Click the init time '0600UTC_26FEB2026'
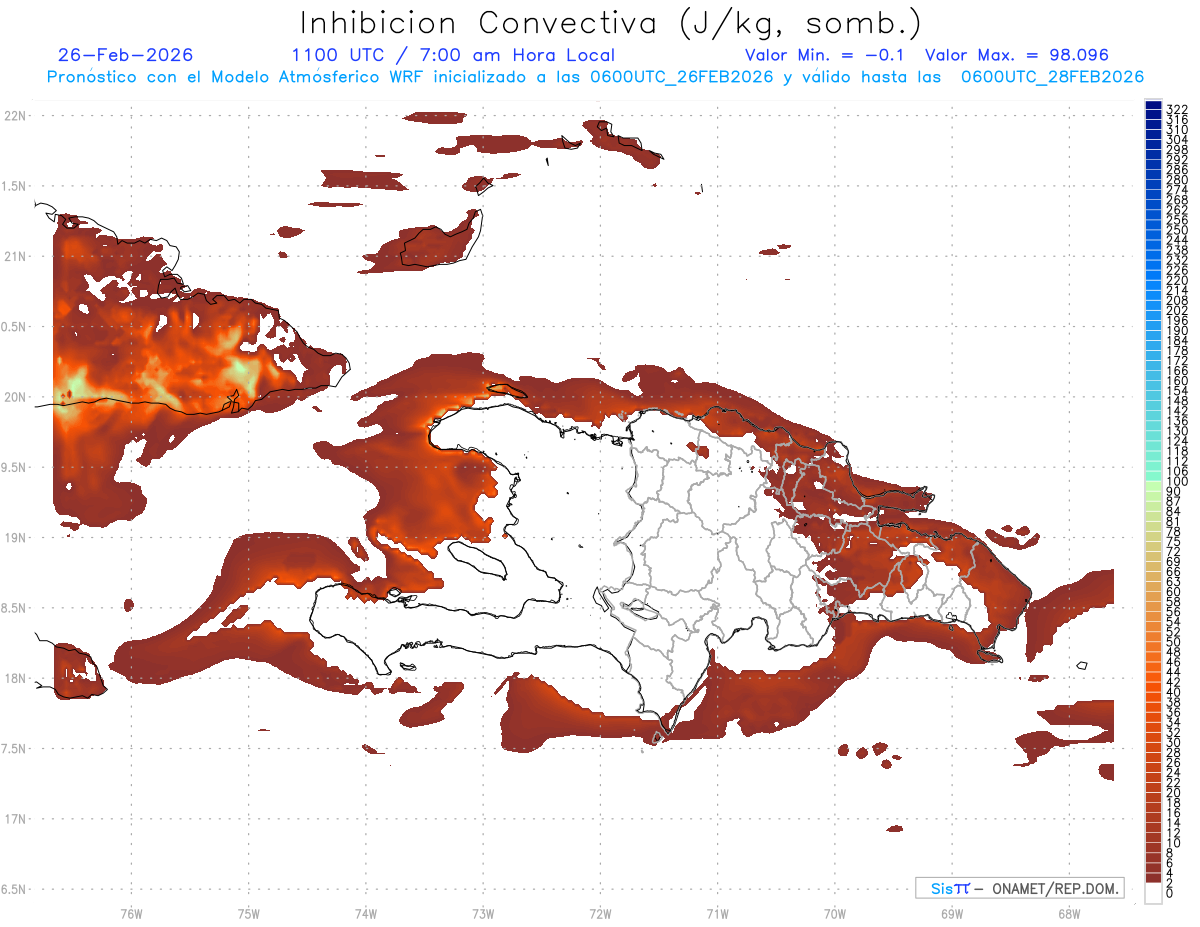Image resolution: width=1200 pixels, height=927 pixels. 681,77
